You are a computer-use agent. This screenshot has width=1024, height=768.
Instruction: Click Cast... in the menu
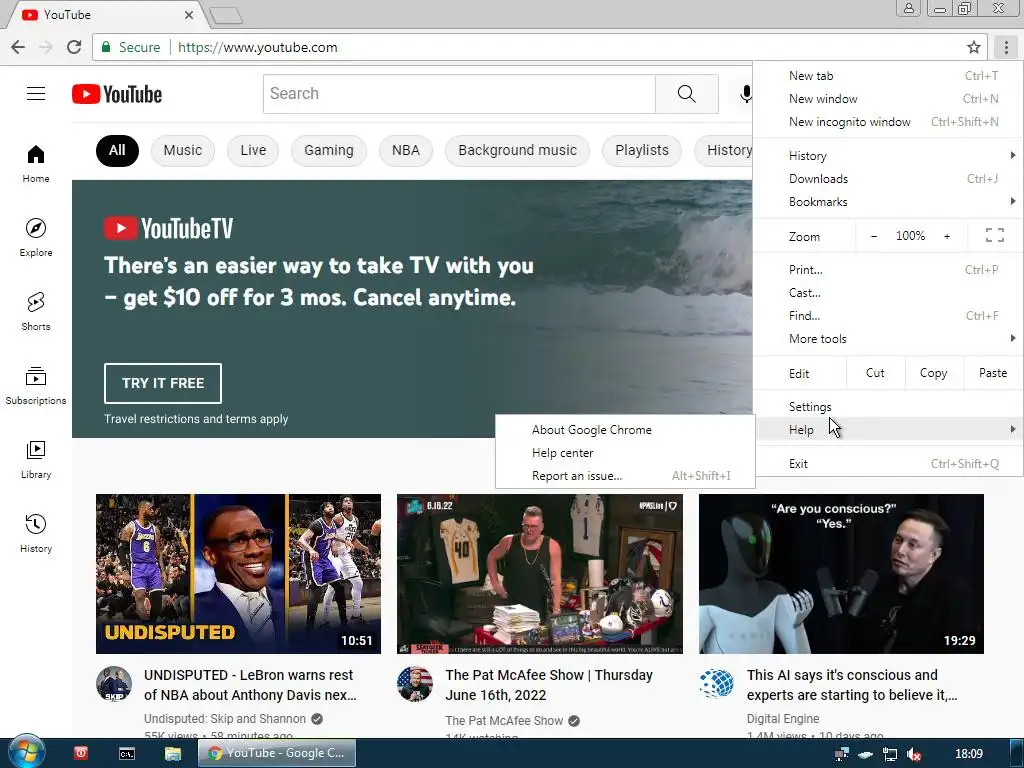(x=888, y=293)
